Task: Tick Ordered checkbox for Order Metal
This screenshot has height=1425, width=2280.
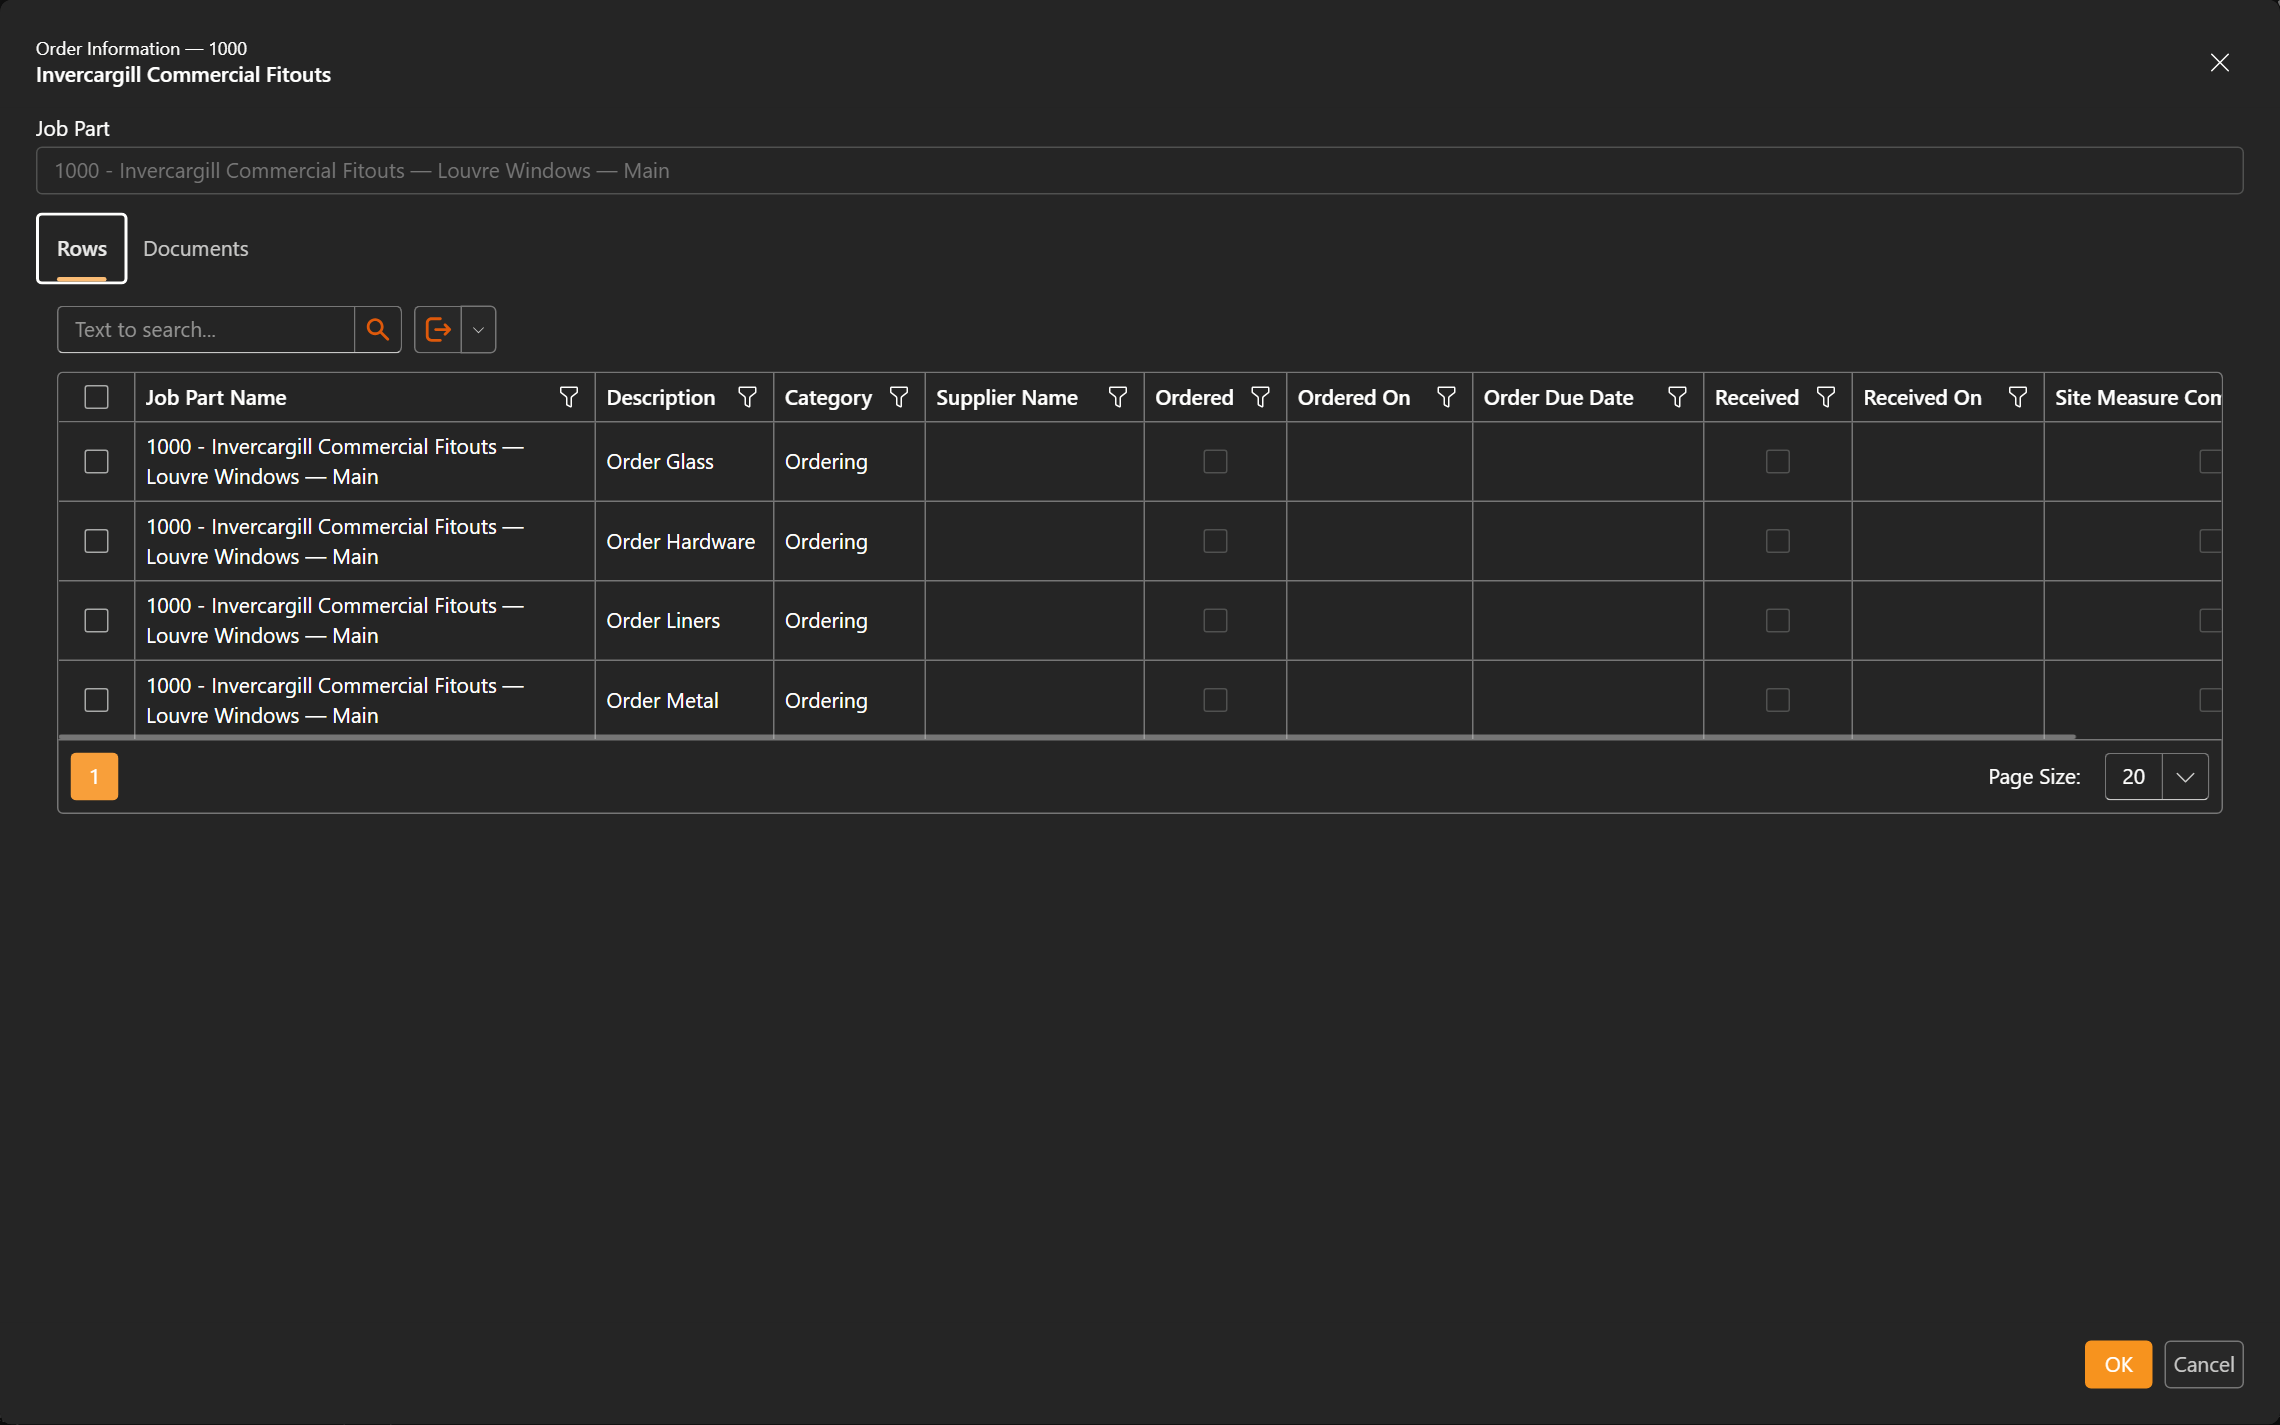Action: pyautogui.click(x=1215, y=700)
